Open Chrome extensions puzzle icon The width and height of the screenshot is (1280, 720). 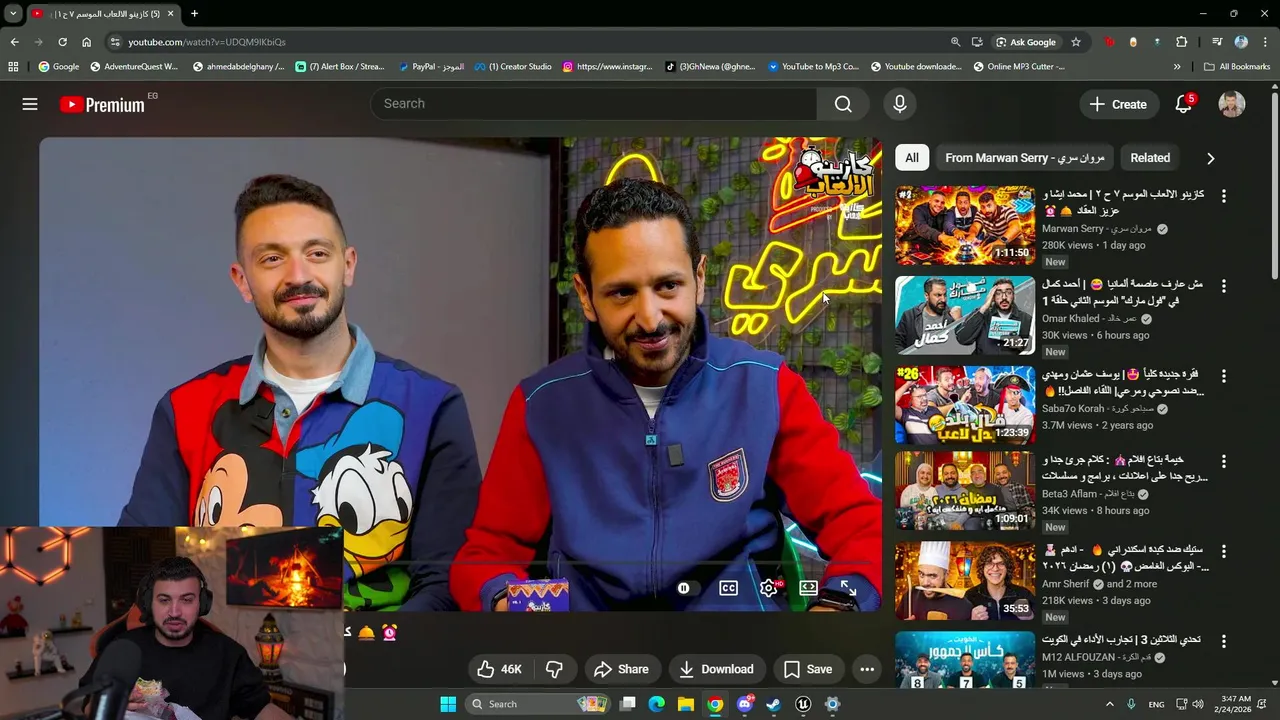(x=1182, y=42)
